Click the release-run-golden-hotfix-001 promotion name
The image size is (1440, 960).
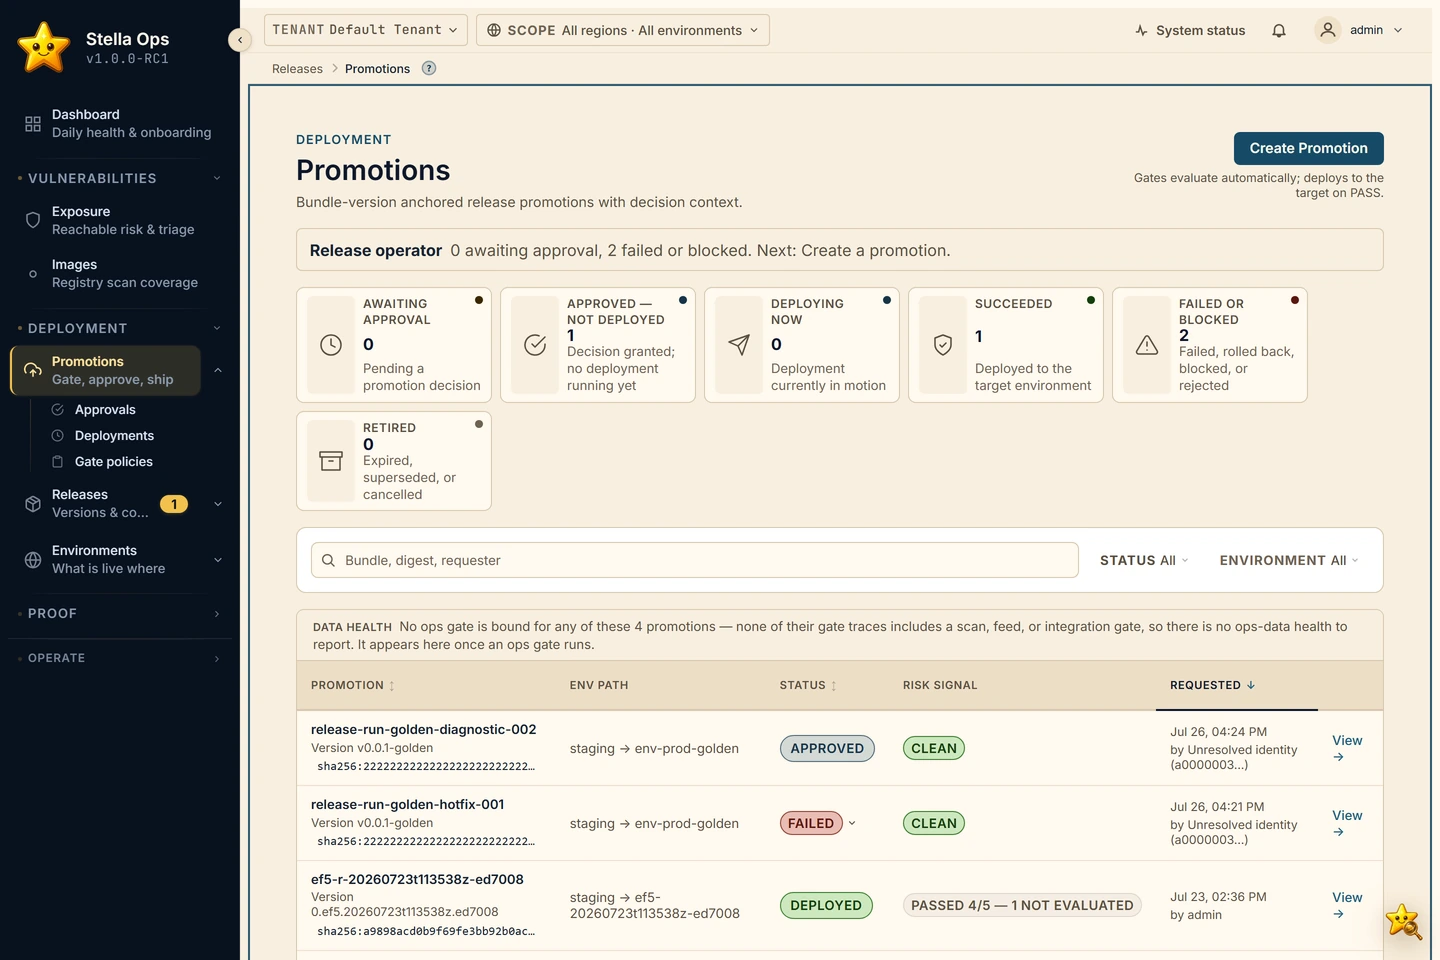pos(407,804)
